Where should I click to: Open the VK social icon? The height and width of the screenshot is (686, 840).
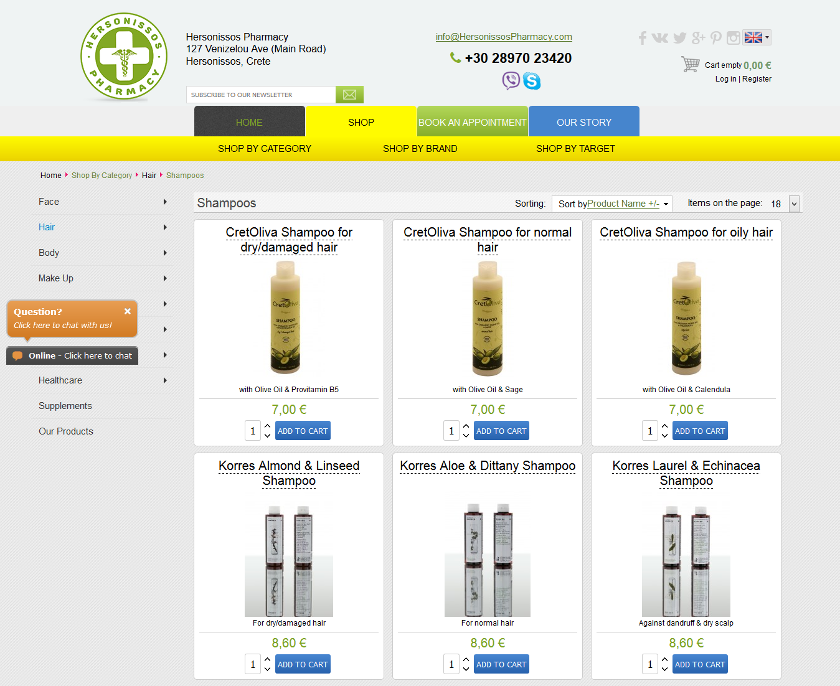coord(659,37)
